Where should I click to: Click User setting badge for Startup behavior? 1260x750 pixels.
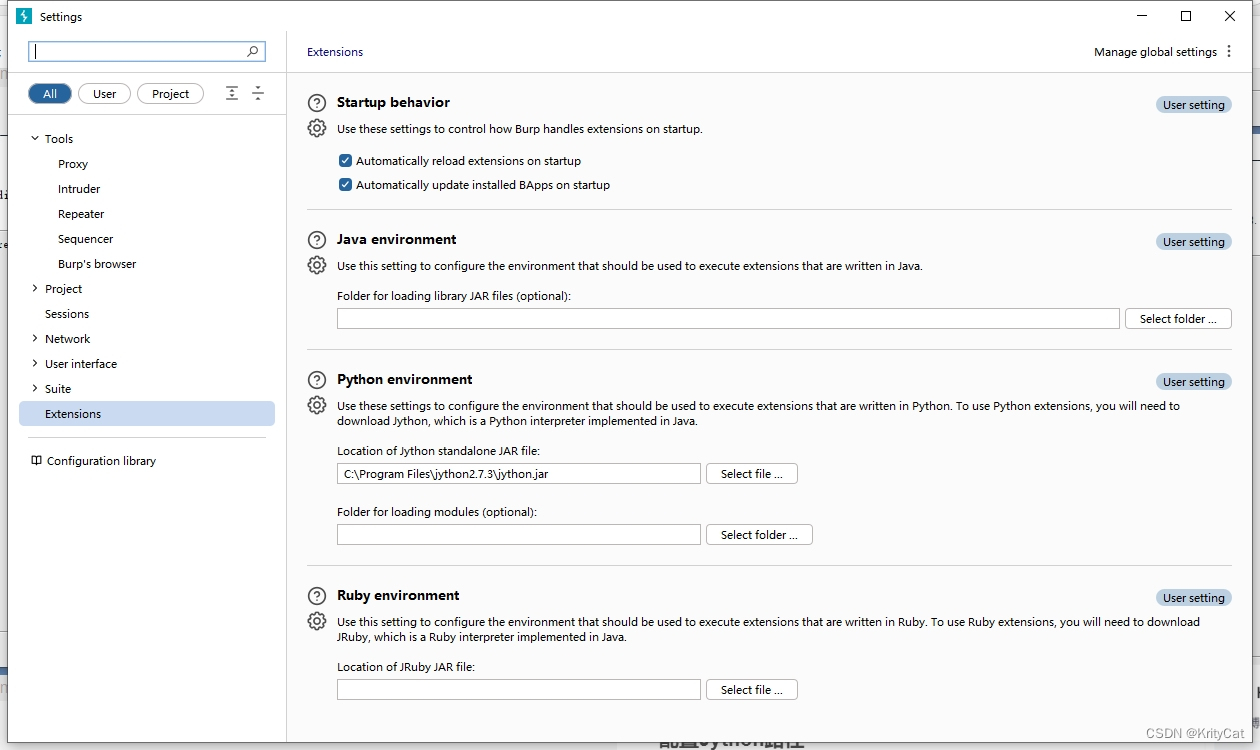(1194, 105)
